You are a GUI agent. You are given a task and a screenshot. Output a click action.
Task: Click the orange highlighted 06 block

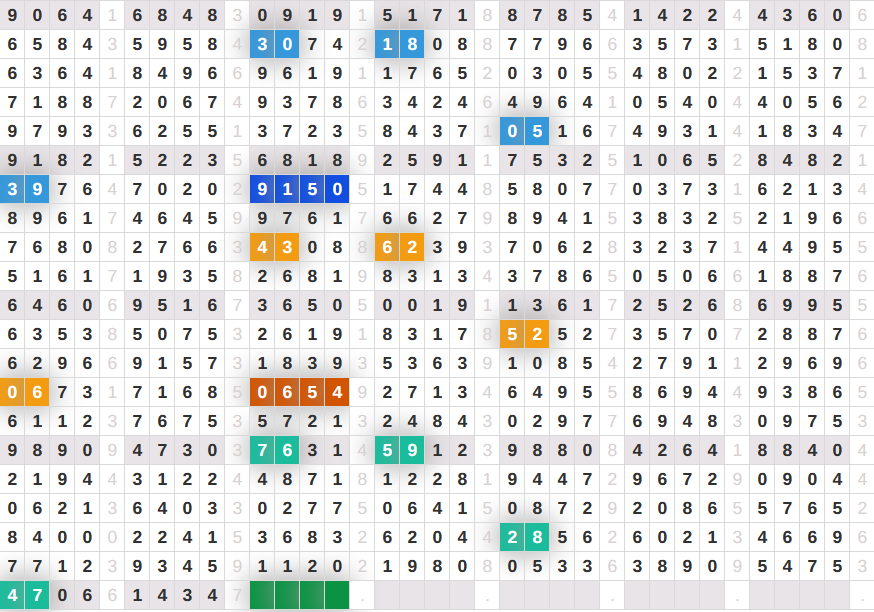24,392
